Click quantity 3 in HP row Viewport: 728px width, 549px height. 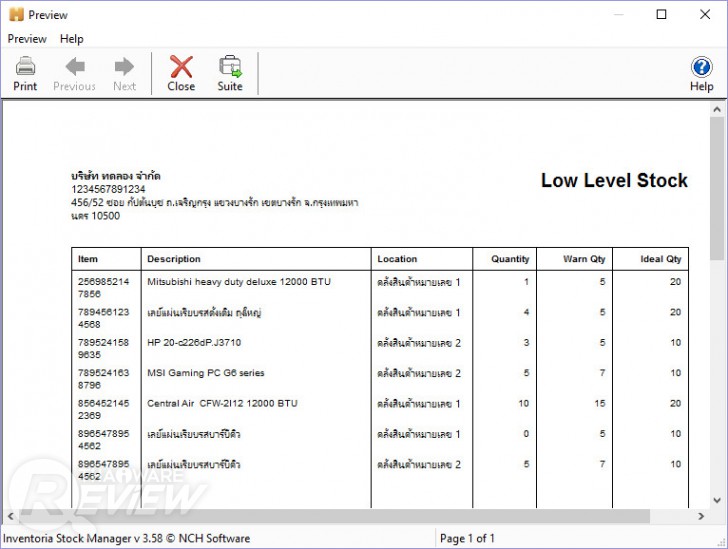(x=526, y=342)
